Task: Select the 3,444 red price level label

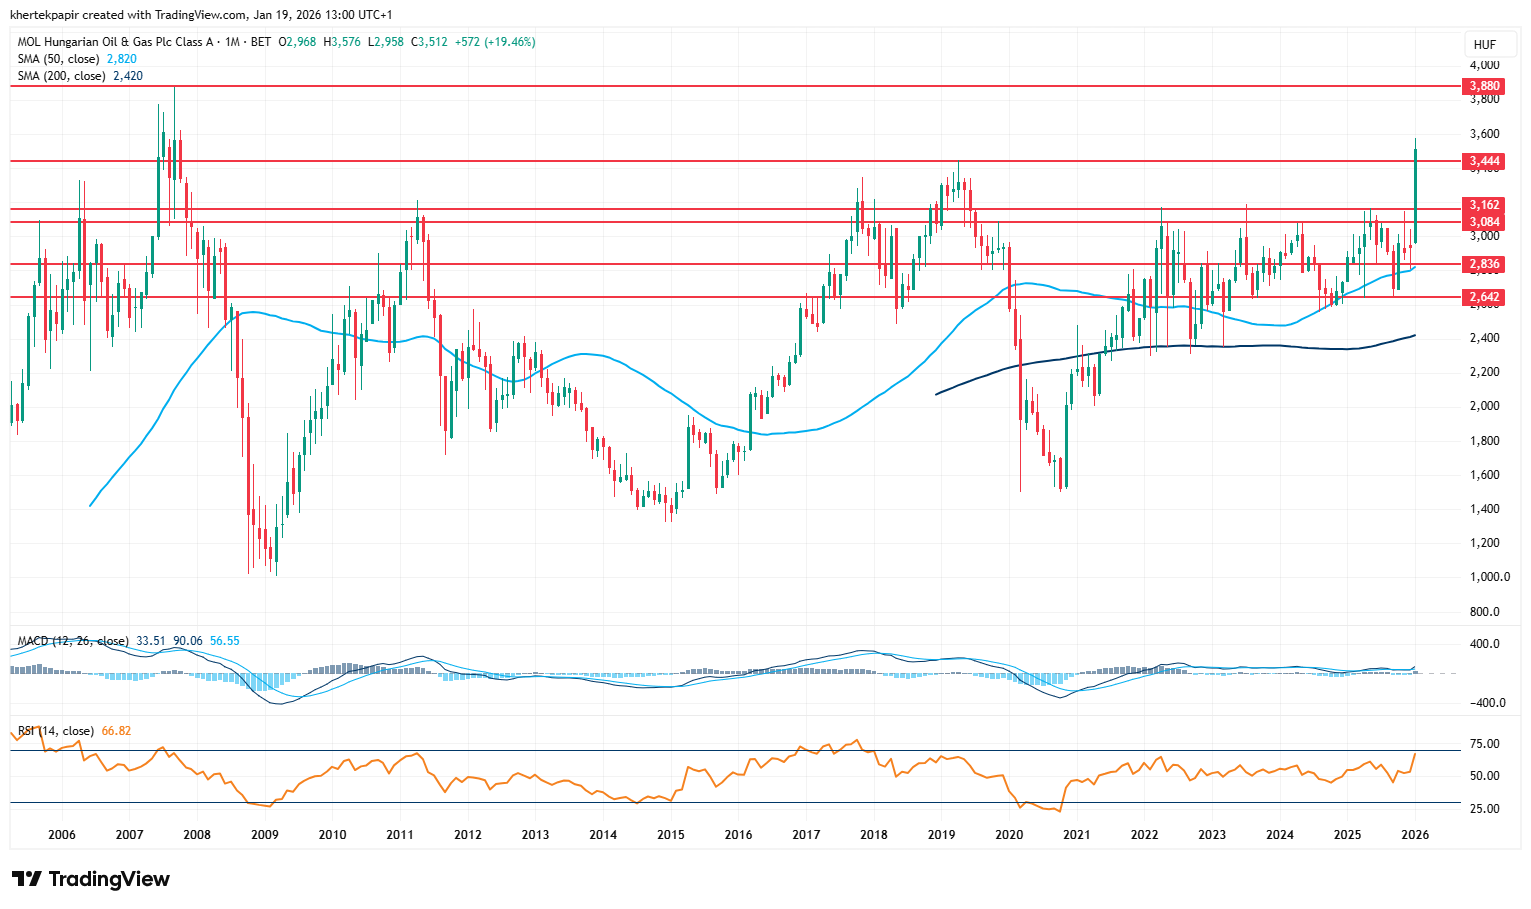Action: 1484,161
